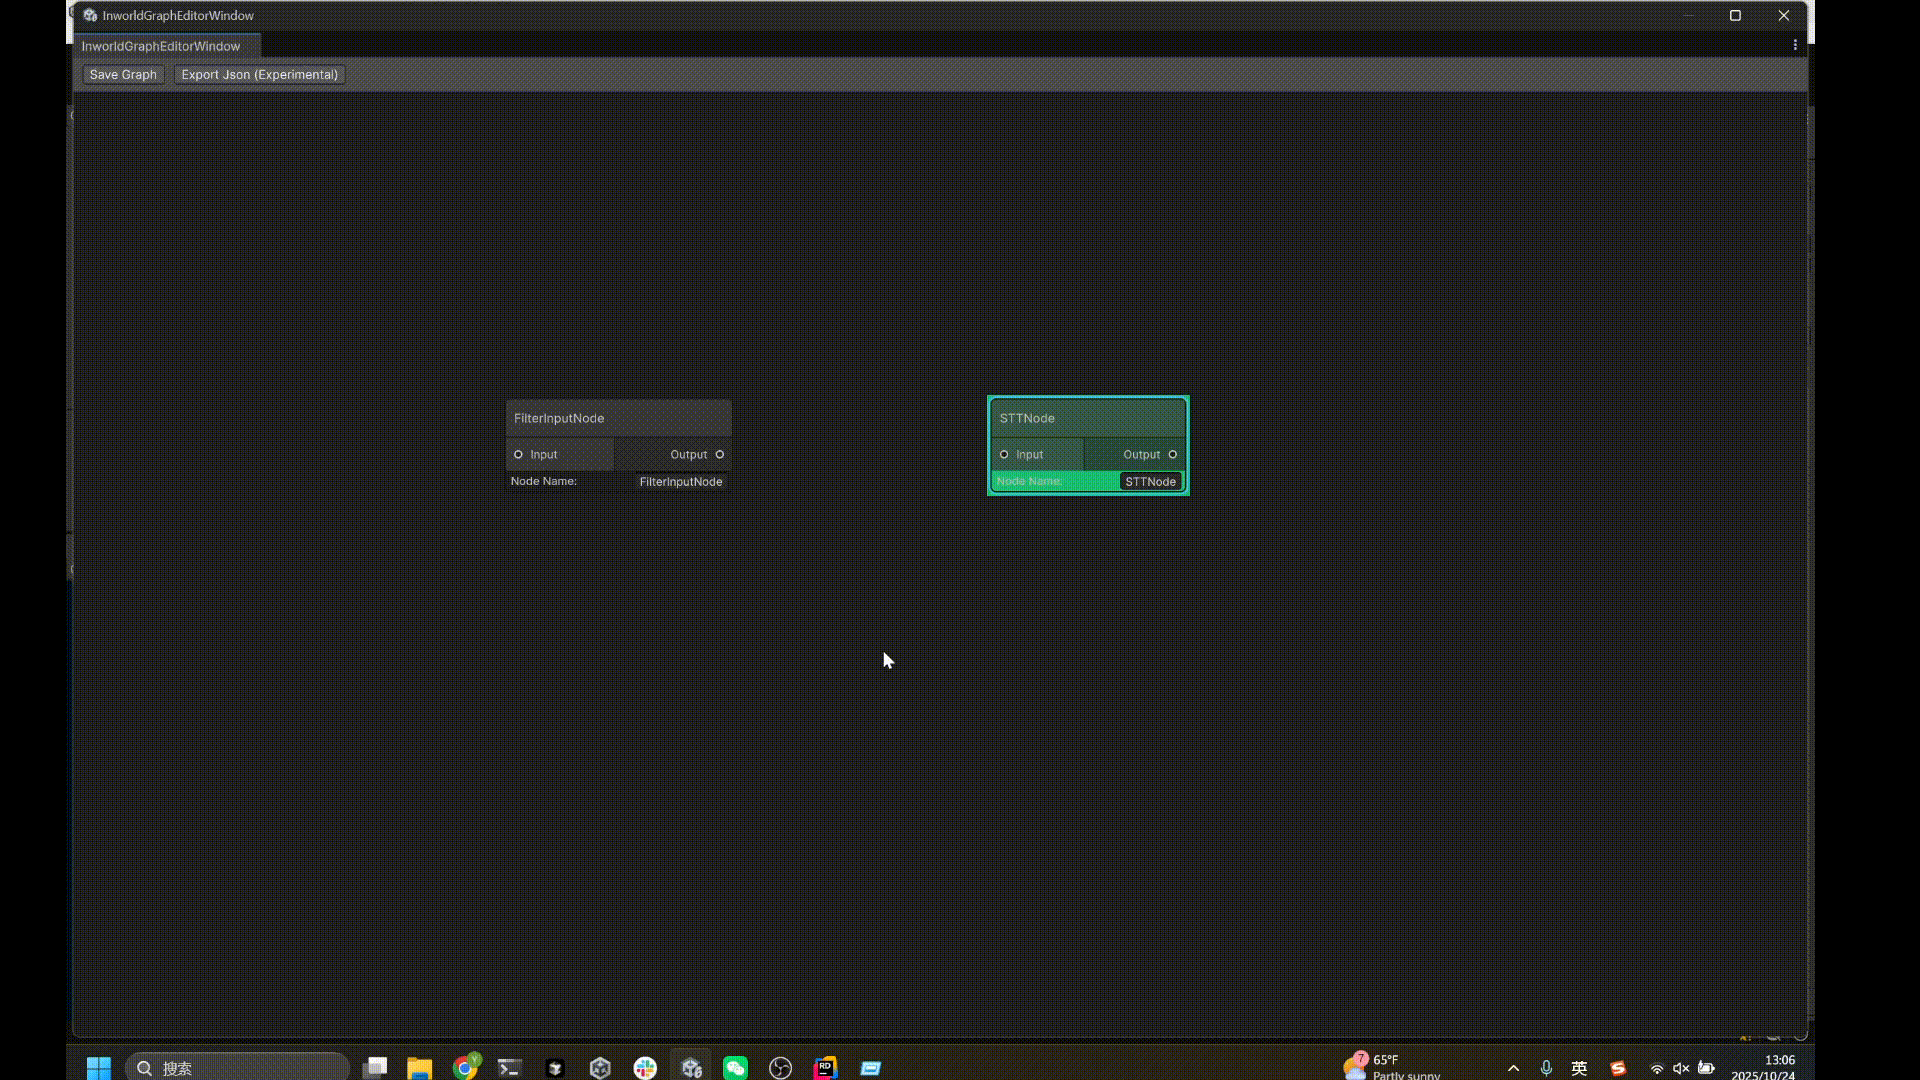1920x1080 pixels.
Task: Open the editor window's overflow menu
Action: (x=1795, y=45)
